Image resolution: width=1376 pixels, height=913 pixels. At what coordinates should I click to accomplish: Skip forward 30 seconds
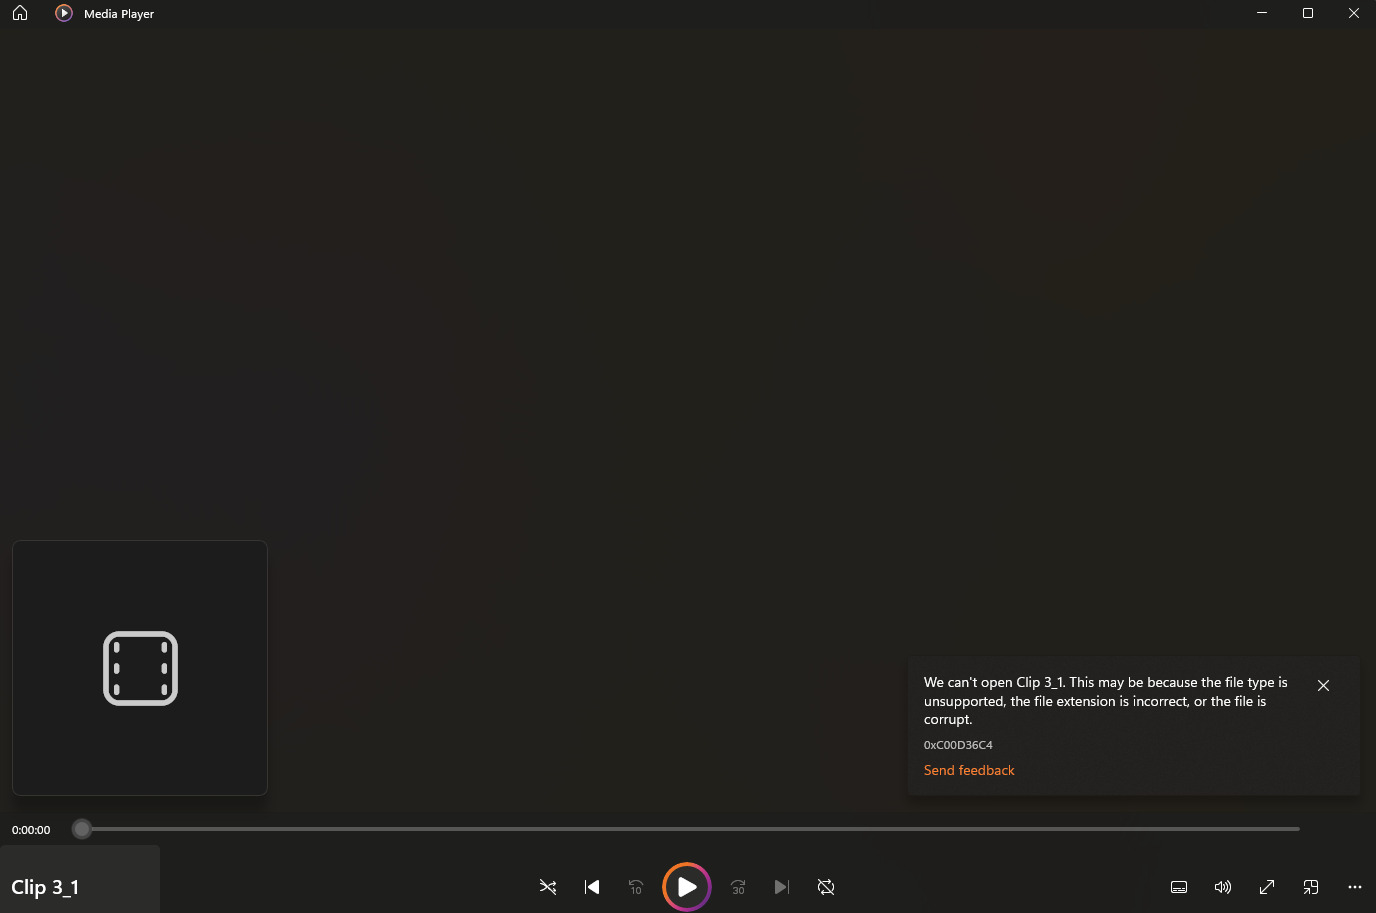pyautogui.click(x=738, y=887)
